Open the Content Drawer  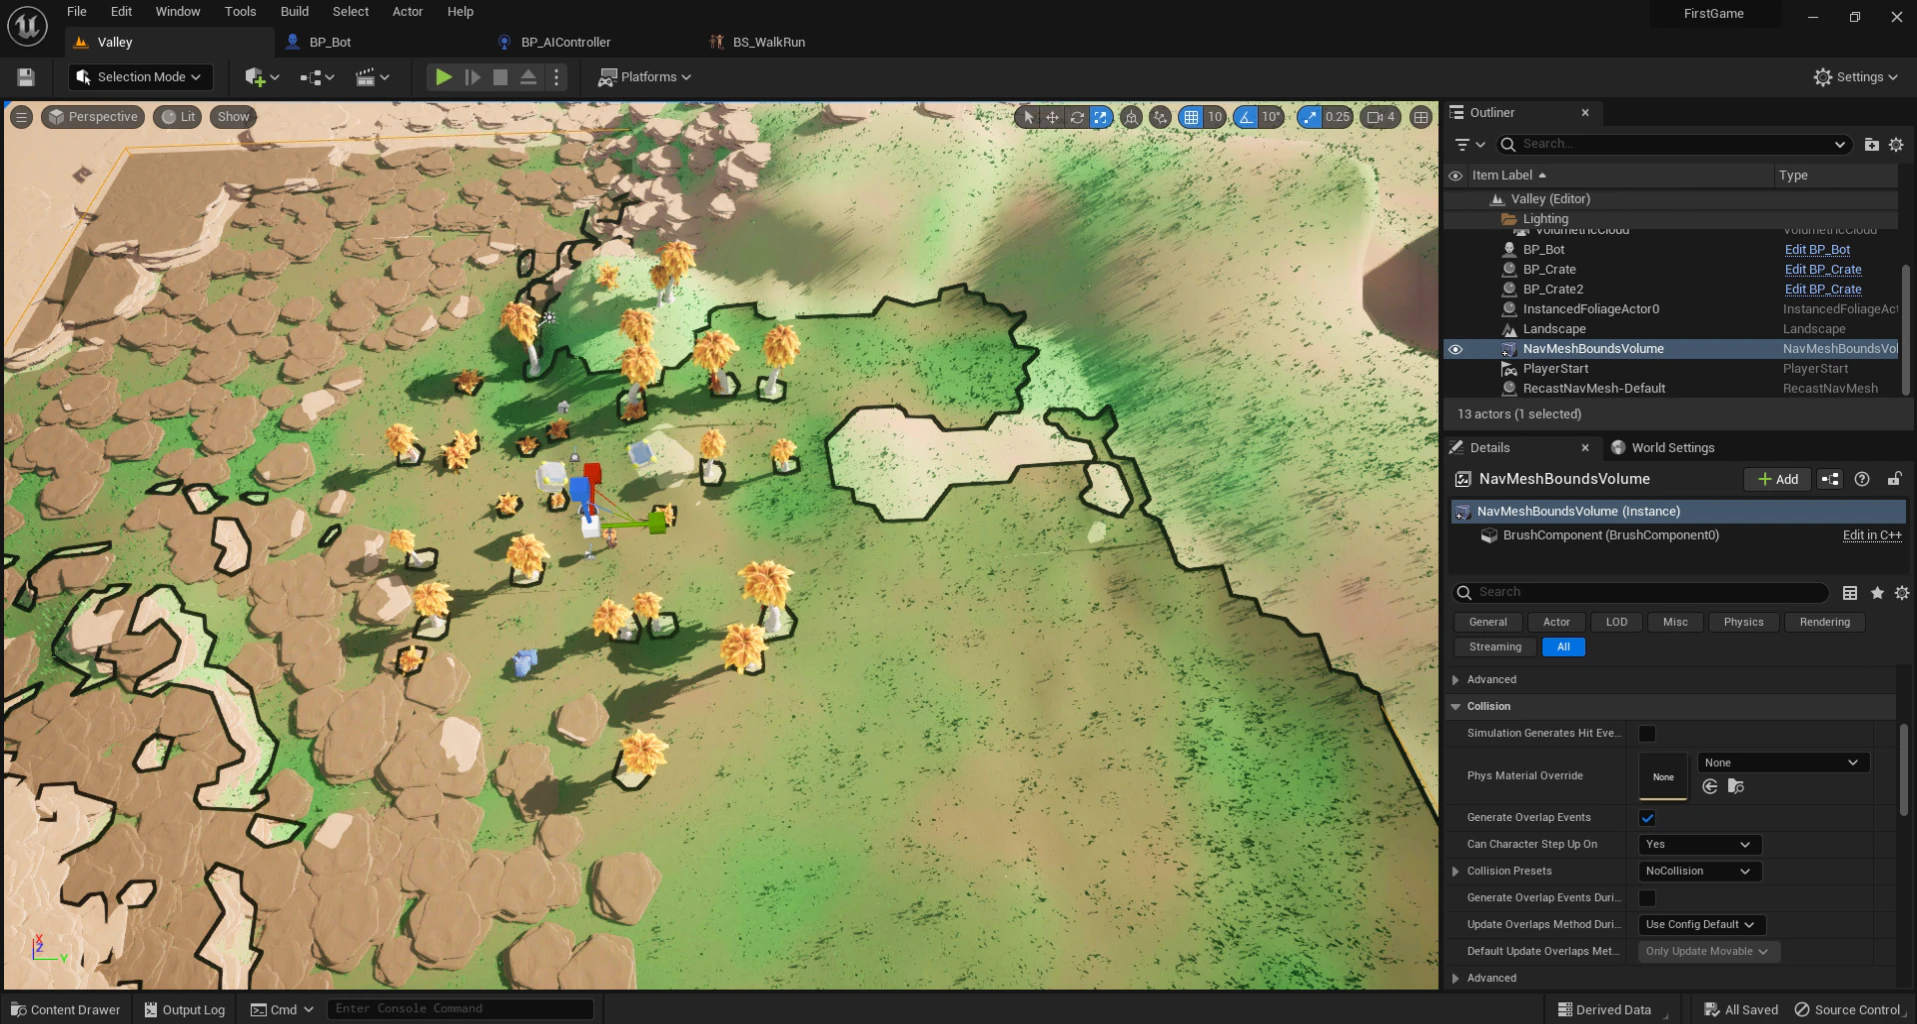pos(65,1010)
